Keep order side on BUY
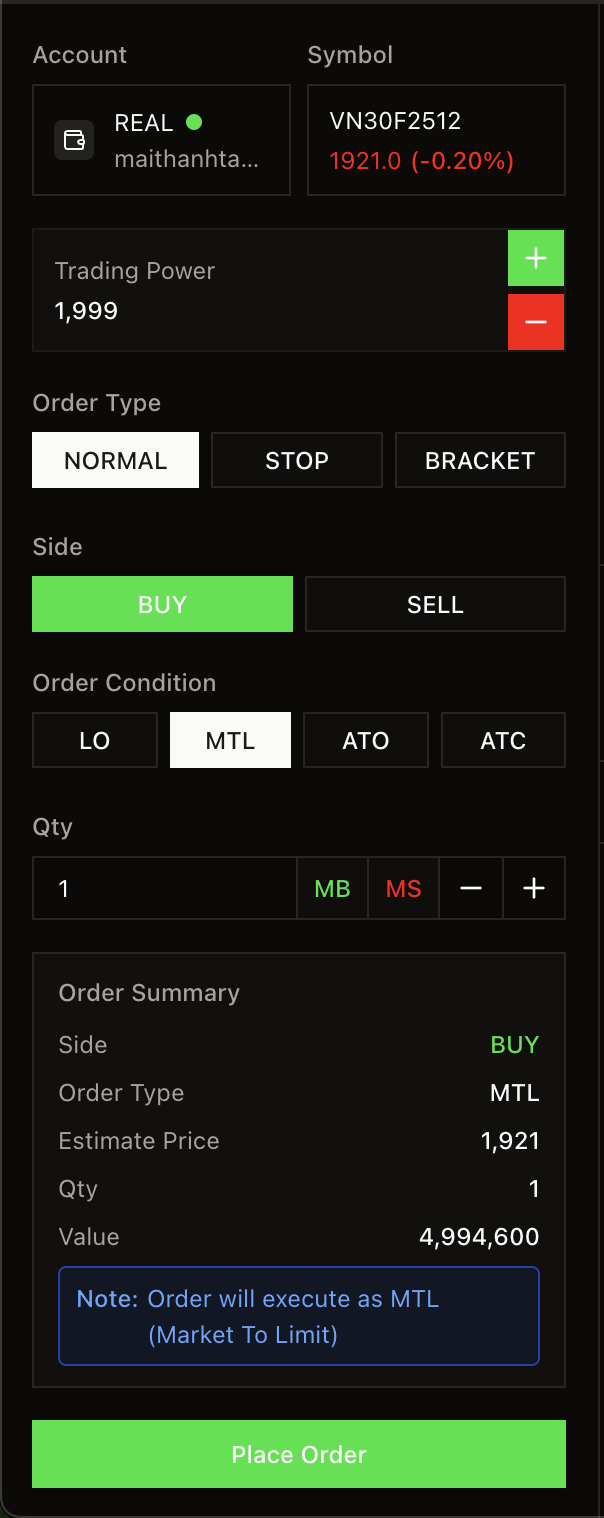The image size is (604, 1518). pos(162,604)
